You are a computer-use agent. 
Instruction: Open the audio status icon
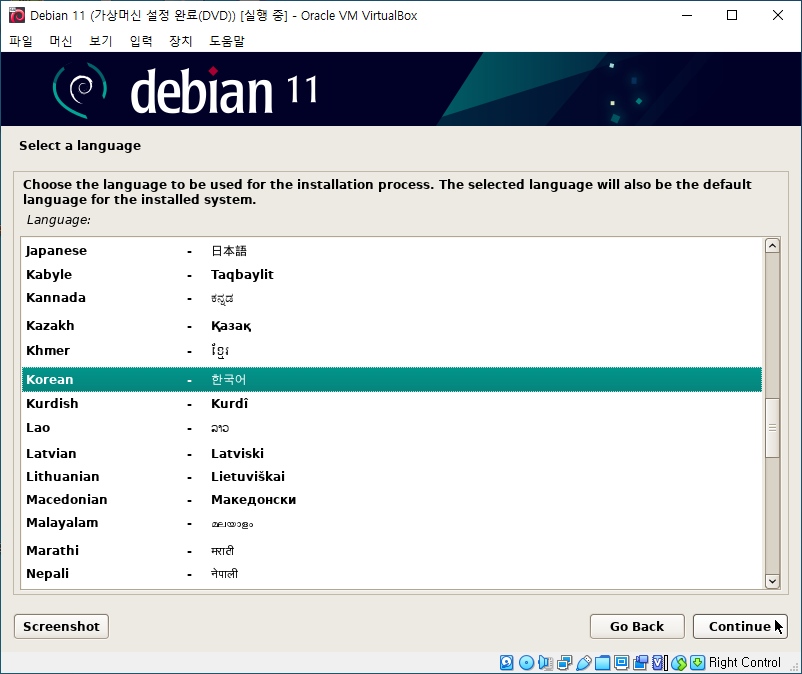545,663
